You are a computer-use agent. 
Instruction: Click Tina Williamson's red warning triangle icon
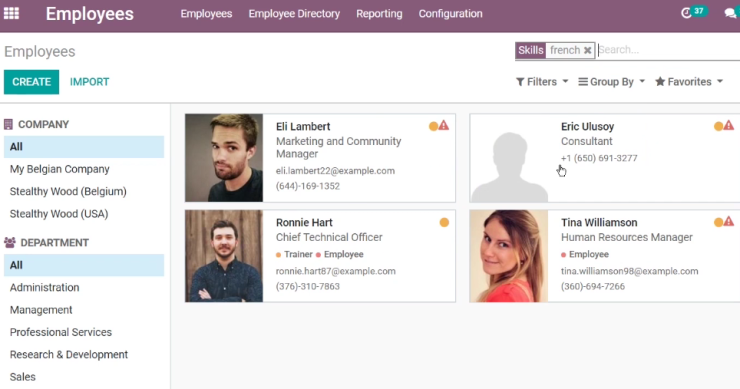pos(729,221)
